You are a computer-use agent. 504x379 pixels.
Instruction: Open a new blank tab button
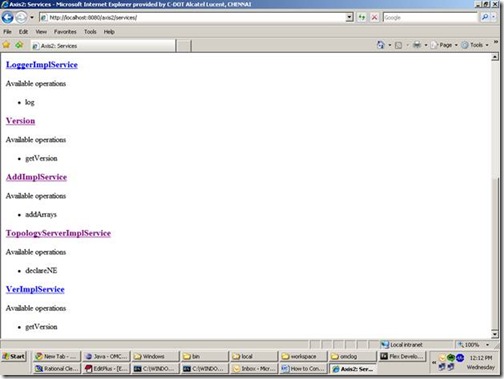click(183, 46)
